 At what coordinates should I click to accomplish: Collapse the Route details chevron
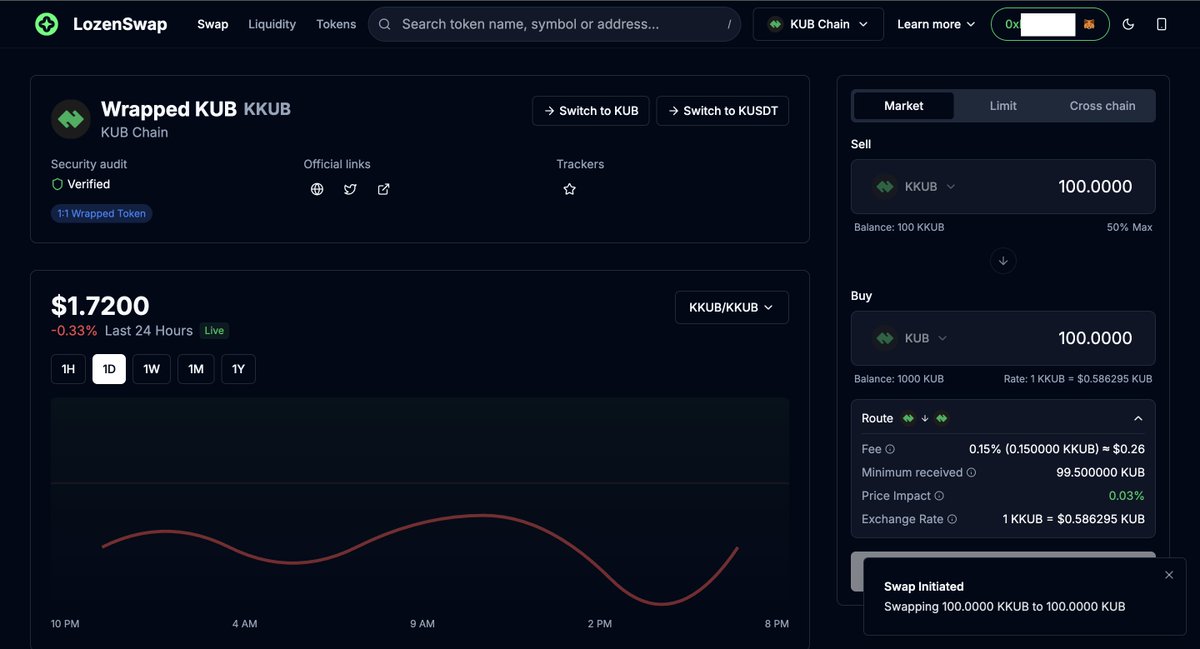point(1138,418)
